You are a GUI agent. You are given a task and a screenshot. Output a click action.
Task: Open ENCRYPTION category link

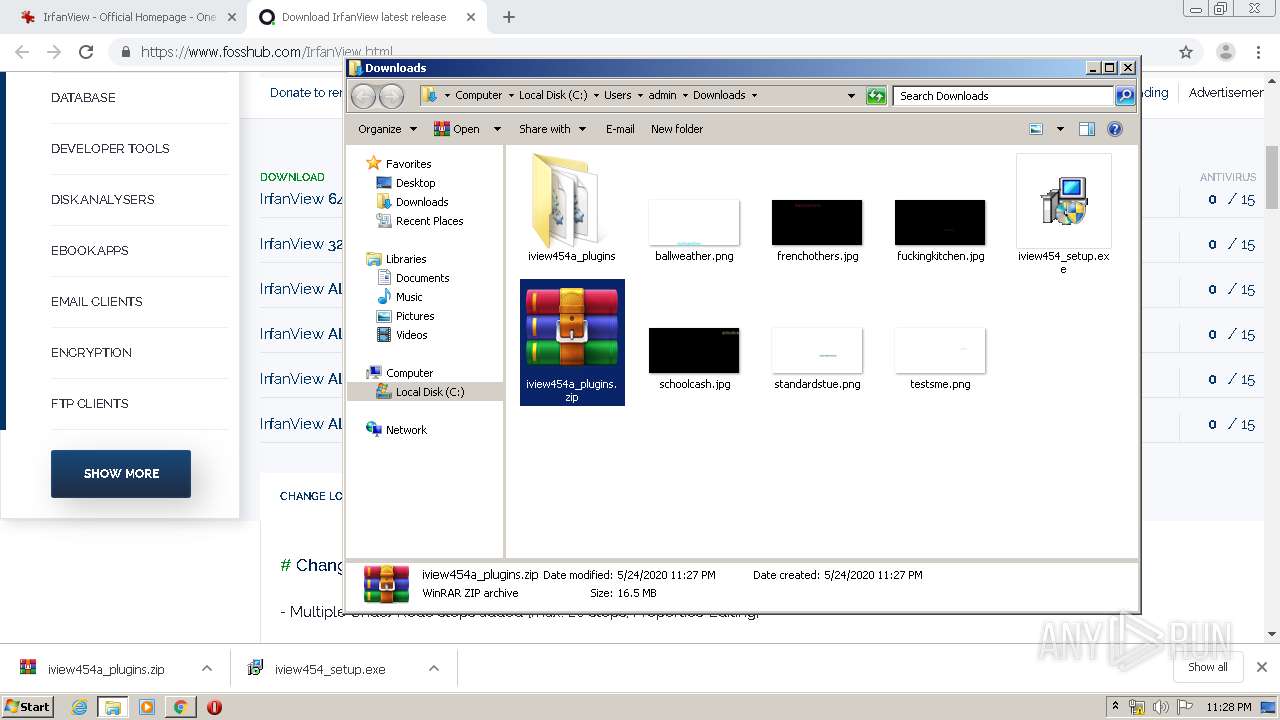pyautogui.click(x=91, y=352)
